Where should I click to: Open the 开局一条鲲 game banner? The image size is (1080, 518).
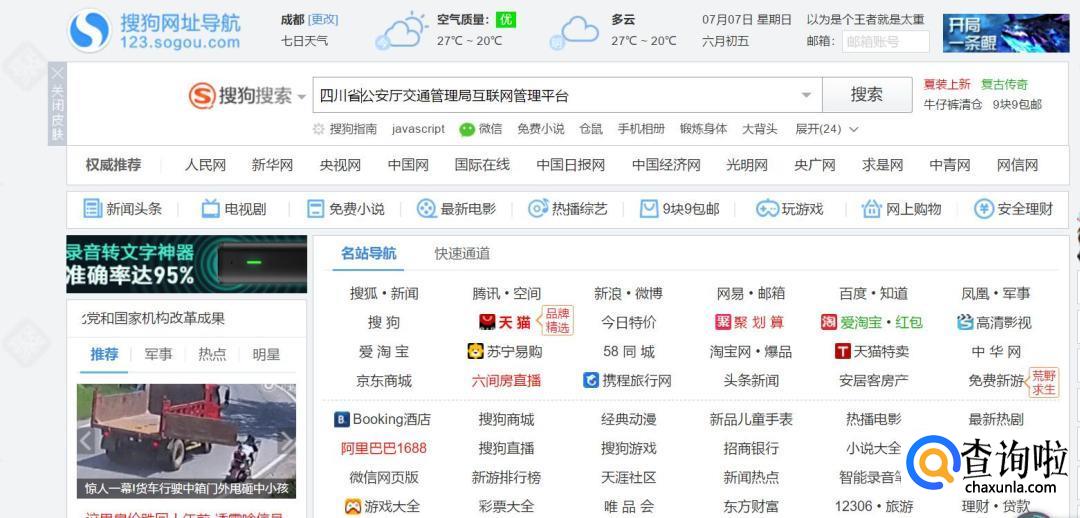pyautogui.click(x=1006, y=32)
